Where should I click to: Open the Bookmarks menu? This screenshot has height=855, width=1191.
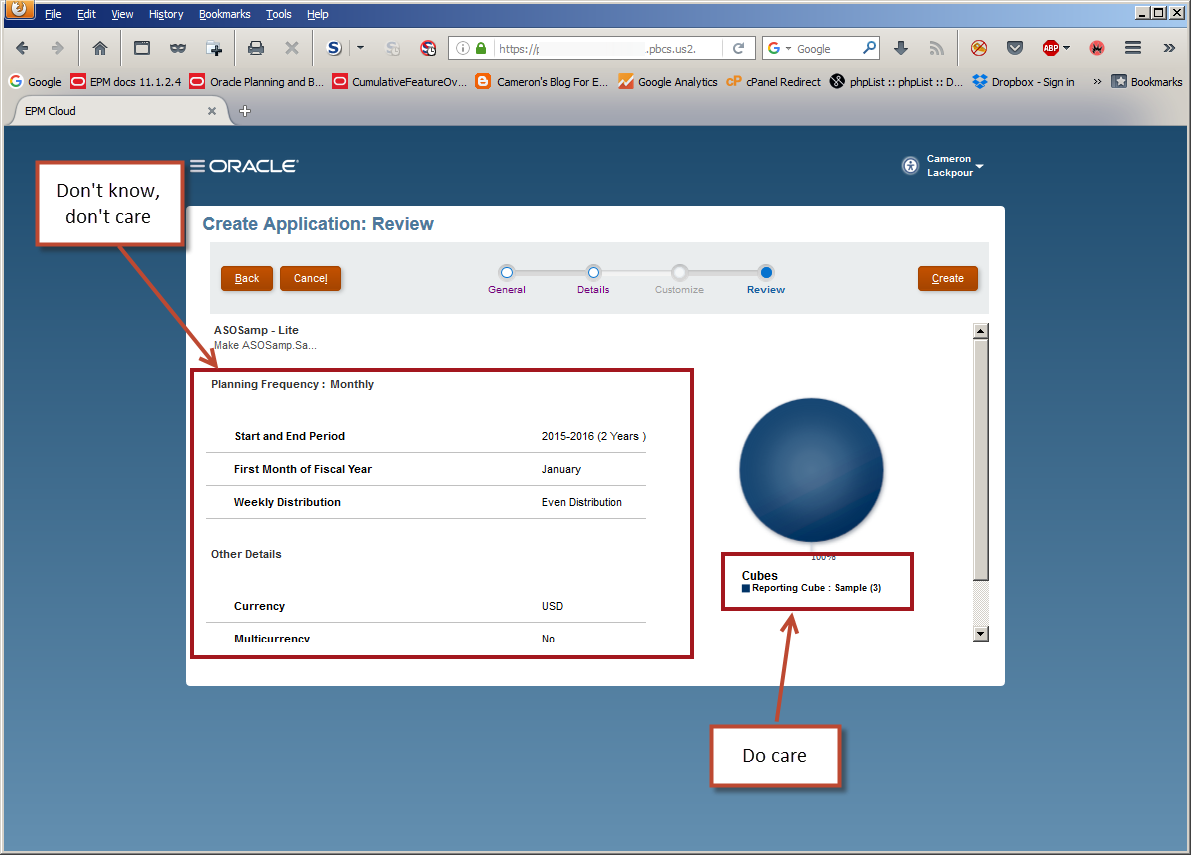coord(225,14)
